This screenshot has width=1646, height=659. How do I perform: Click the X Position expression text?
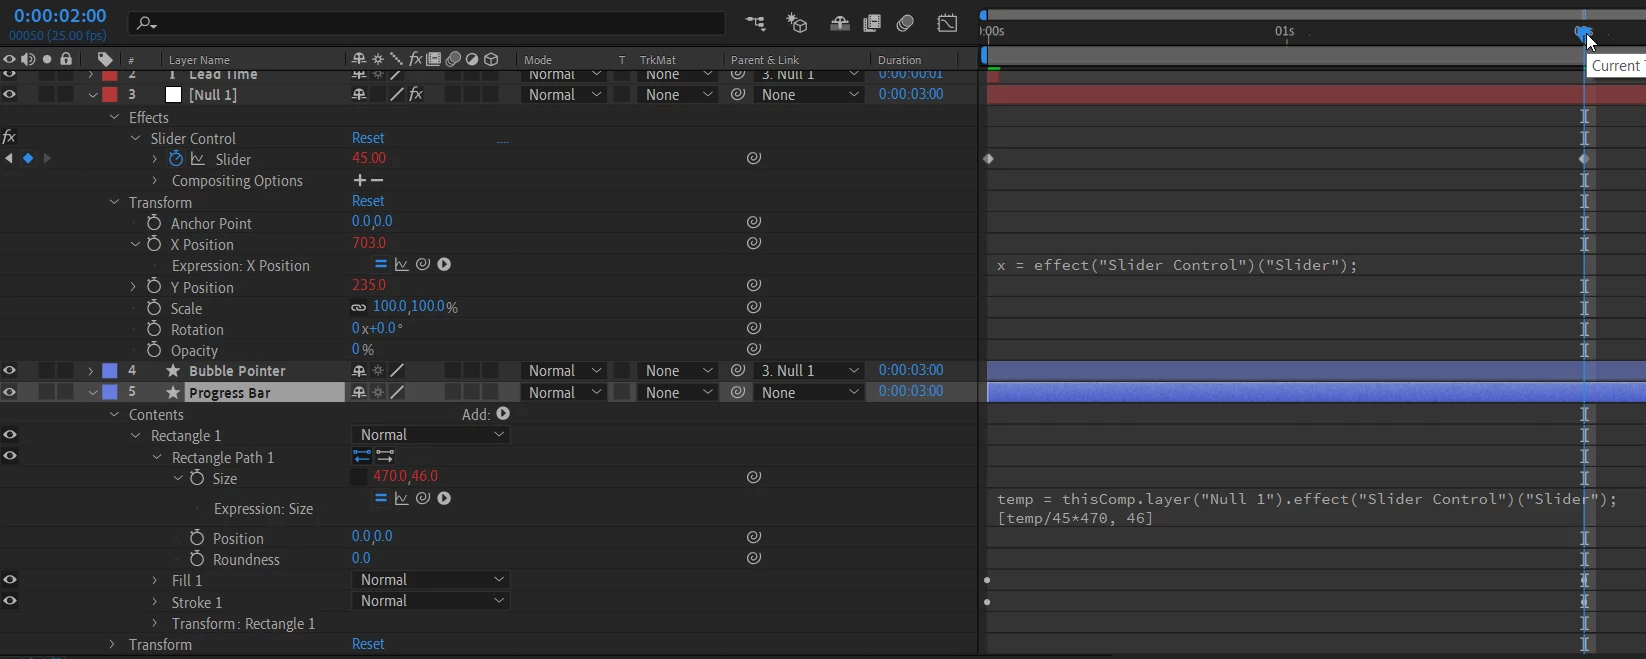(1177, 265)
